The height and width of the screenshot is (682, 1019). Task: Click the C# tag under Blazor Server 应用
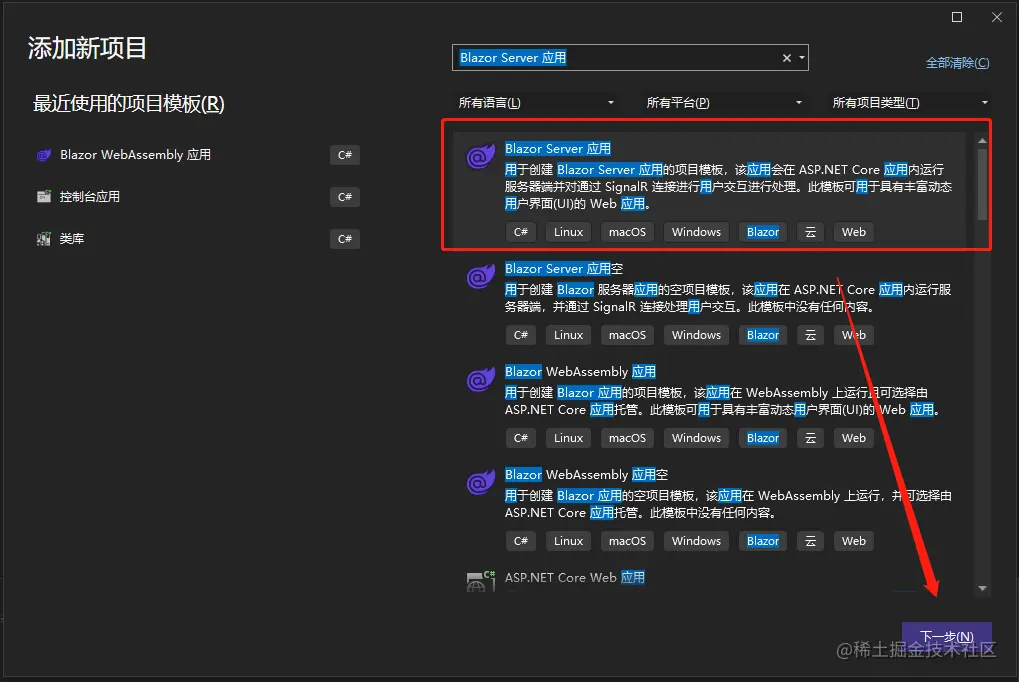521,232
